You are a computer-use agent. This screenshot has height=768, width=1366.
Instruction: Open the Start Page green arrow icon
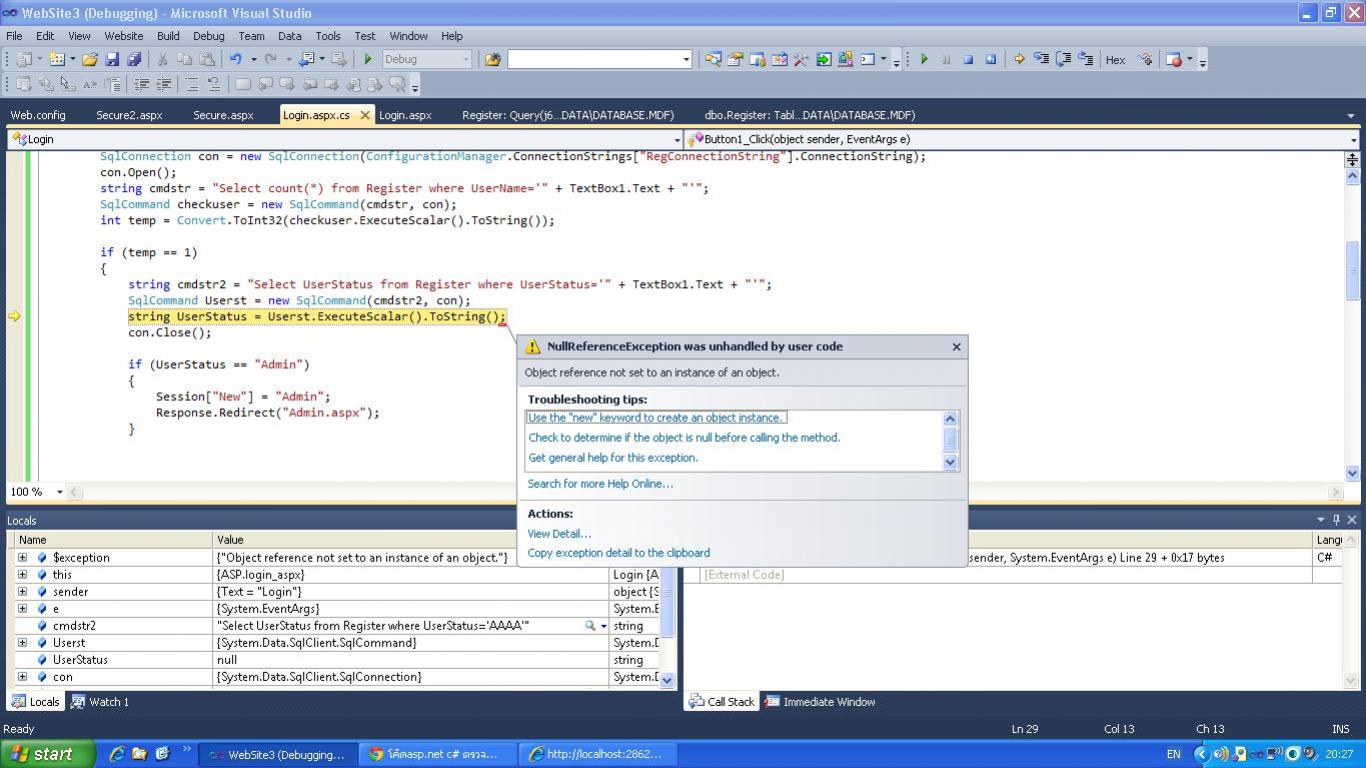(x=824, y=60)
